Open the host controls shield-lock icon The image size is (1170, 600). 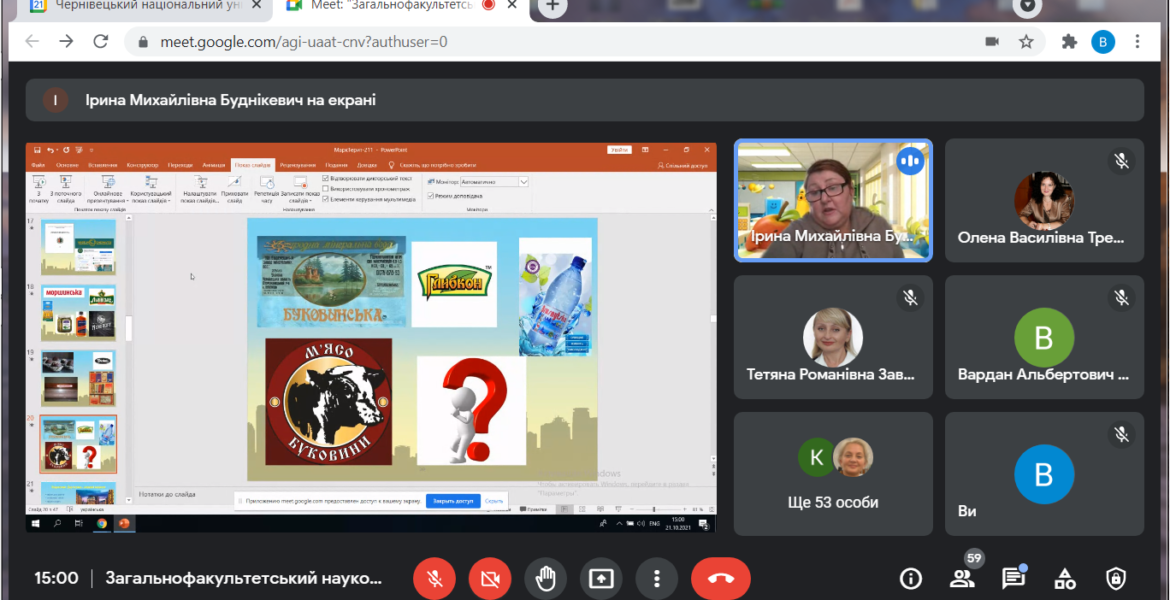point(1116,578)
